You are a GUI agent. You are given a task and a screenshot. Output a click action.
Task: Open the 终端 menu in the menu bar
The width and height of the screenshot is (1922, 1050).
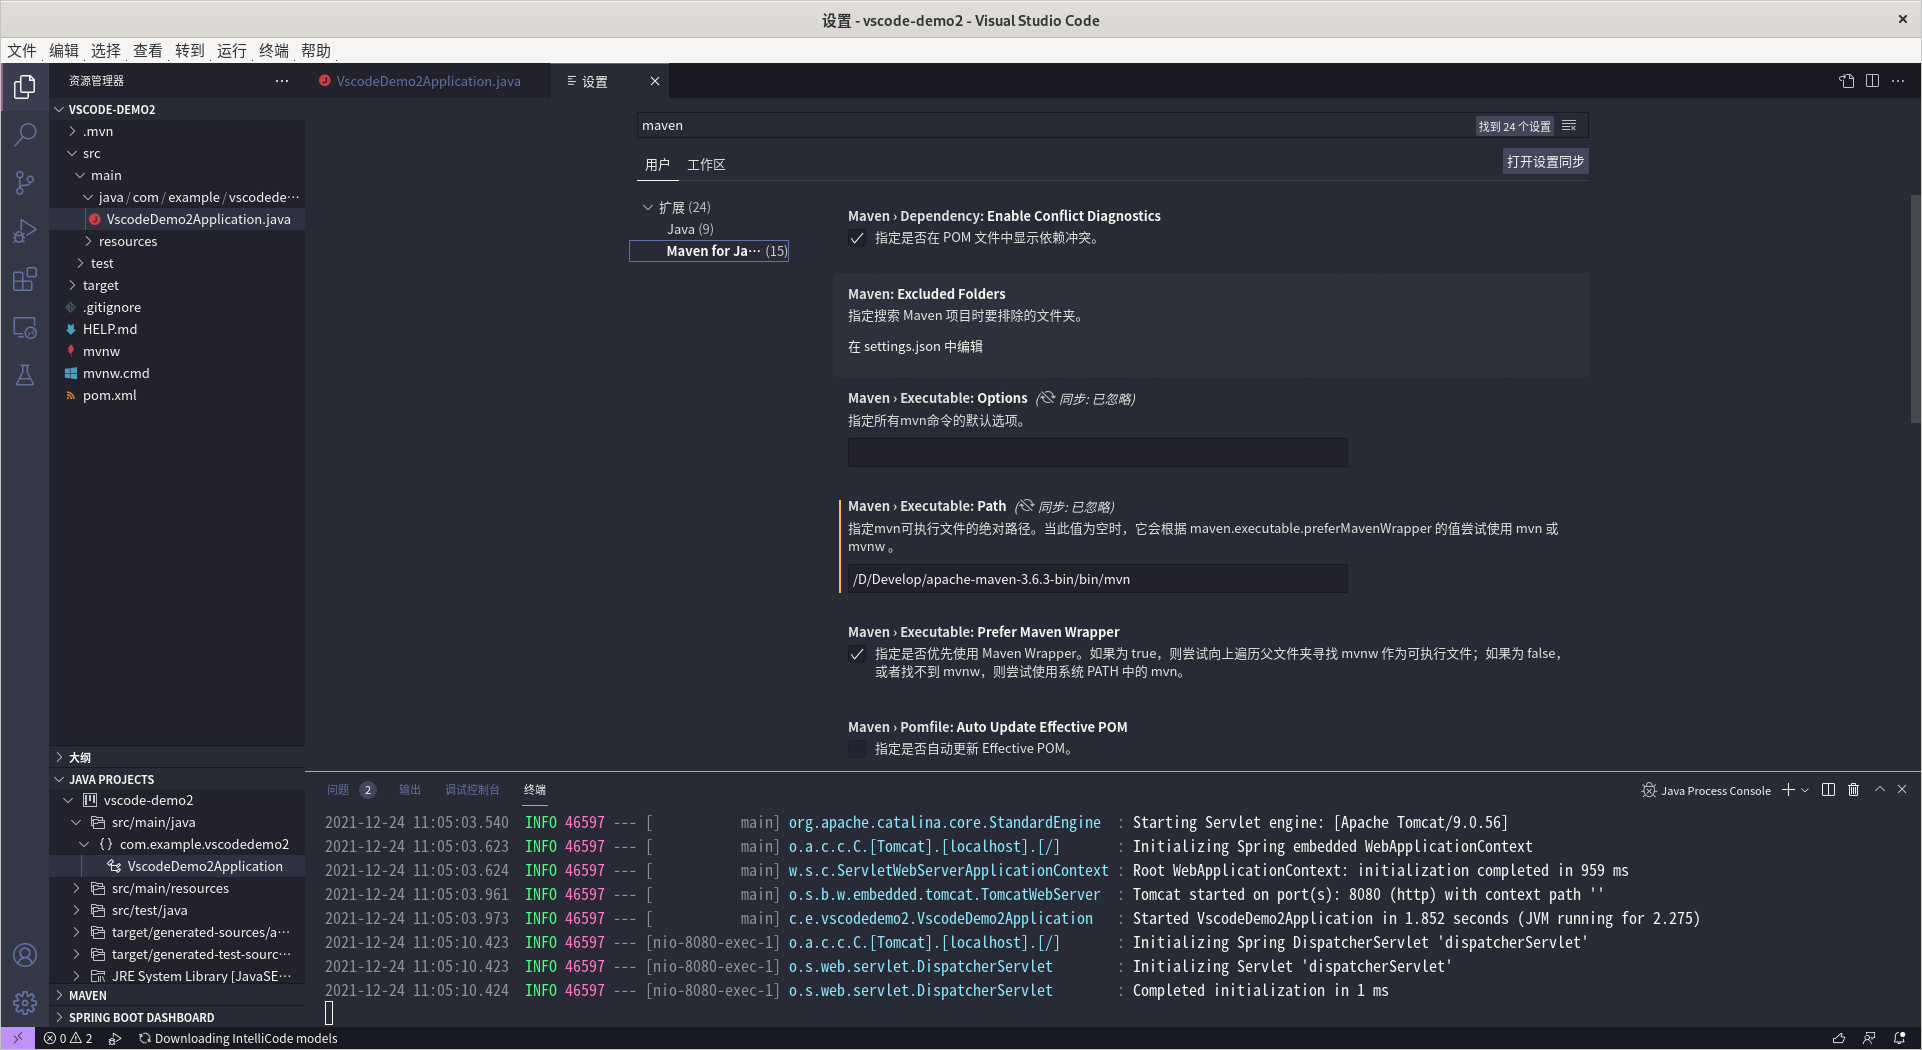point(273,50)
